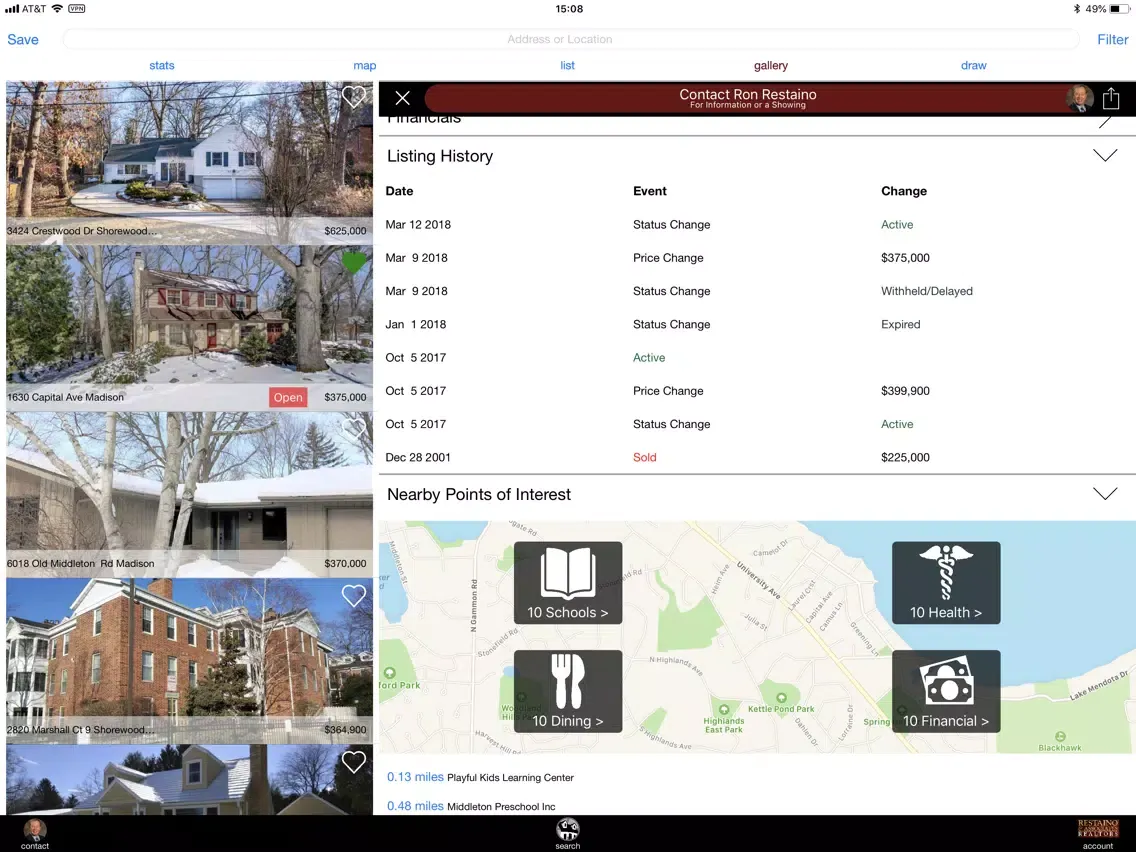Open Middleton Preschool Inc entry
Image resolution: width=1136 pixels, height=852 pixels.
pyautogui.click(x=471, y=806)
